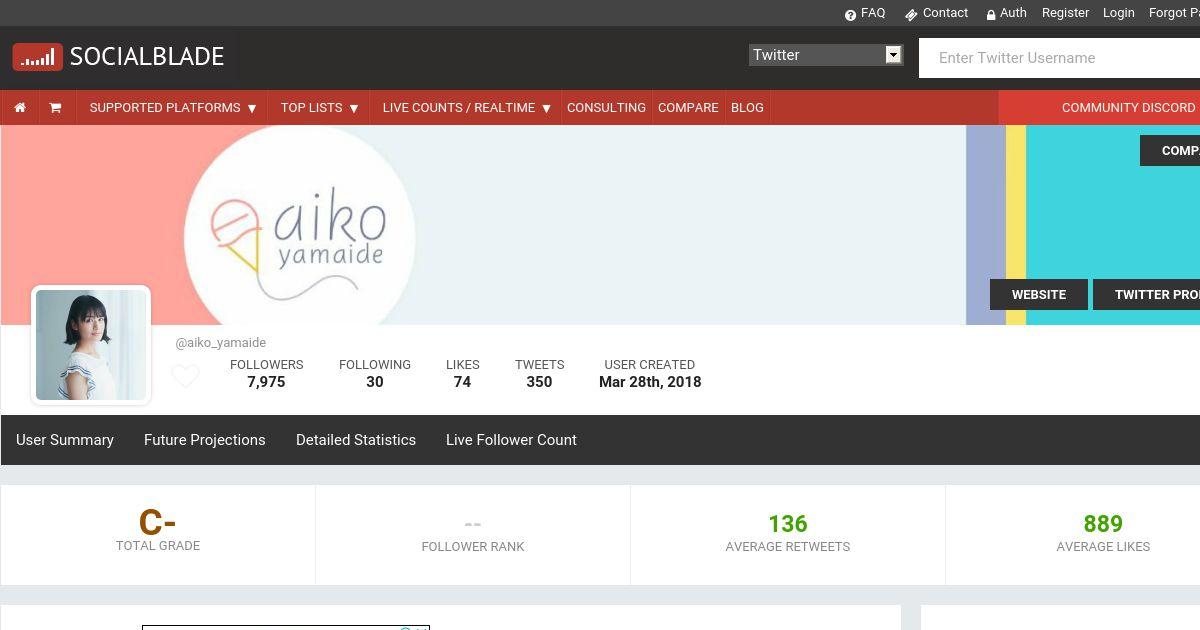
Task: Switch to the Detailed Statistics tab
Action: (356, 440)
